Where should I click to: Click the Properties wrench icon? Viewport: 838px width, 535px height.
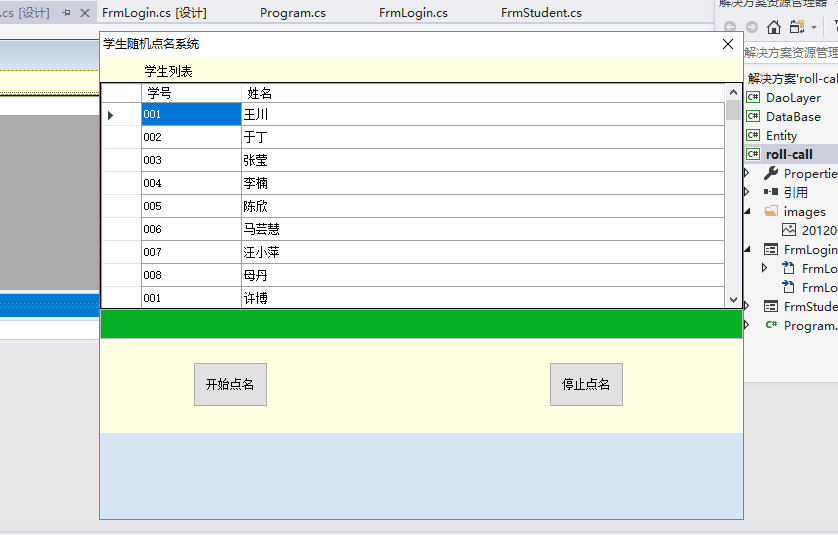[771, 173]
